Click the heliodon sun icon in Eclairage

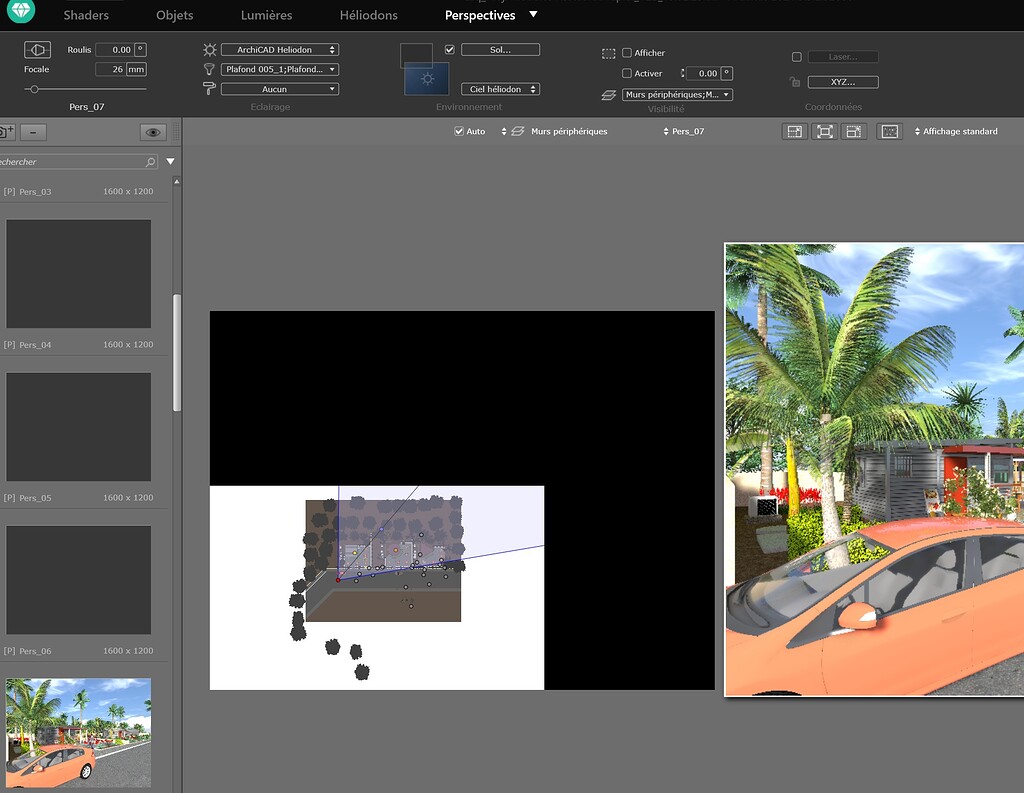tap(208, 48)
